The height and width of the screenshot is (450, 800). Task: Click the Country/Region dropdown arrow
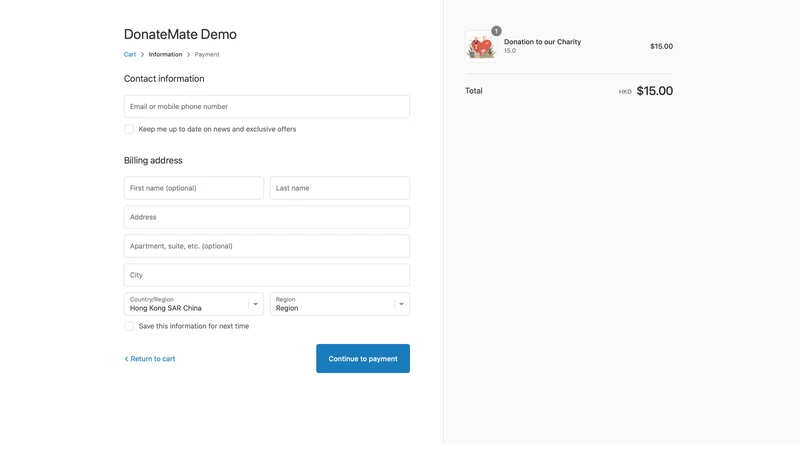(256, 304)
